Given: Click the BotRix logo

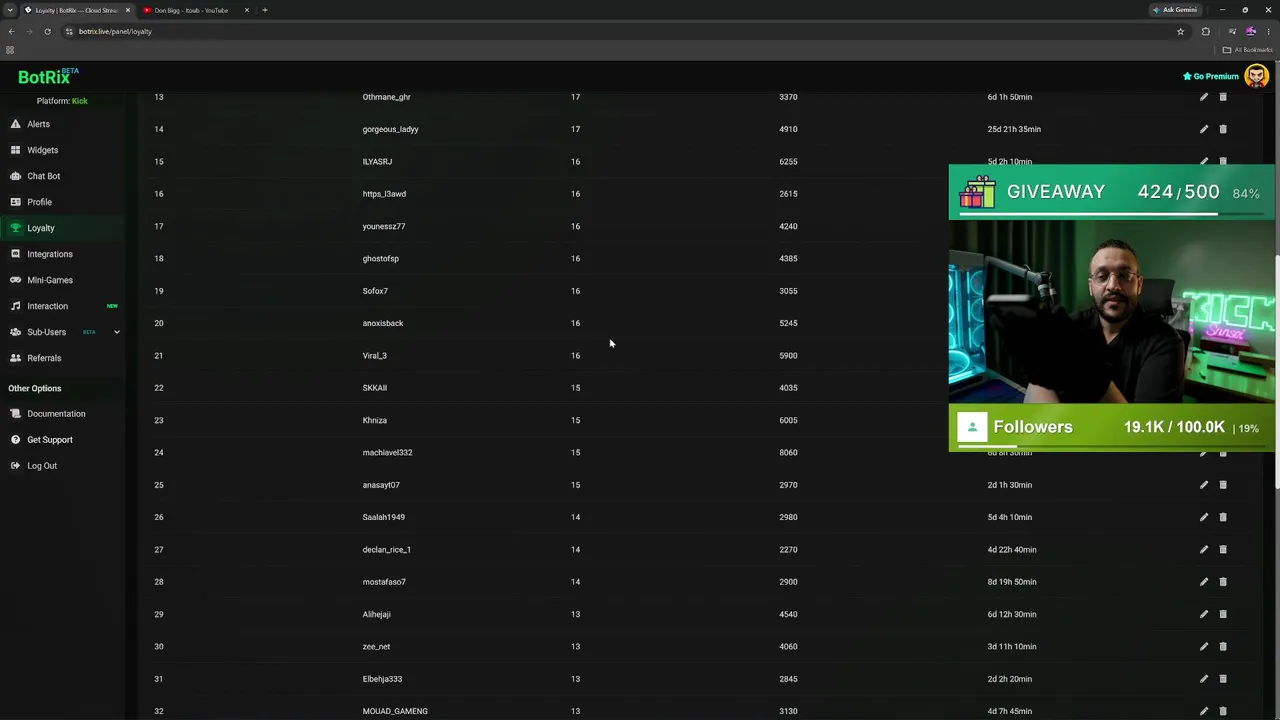Looking at the screenshot, I should [47, 77].
